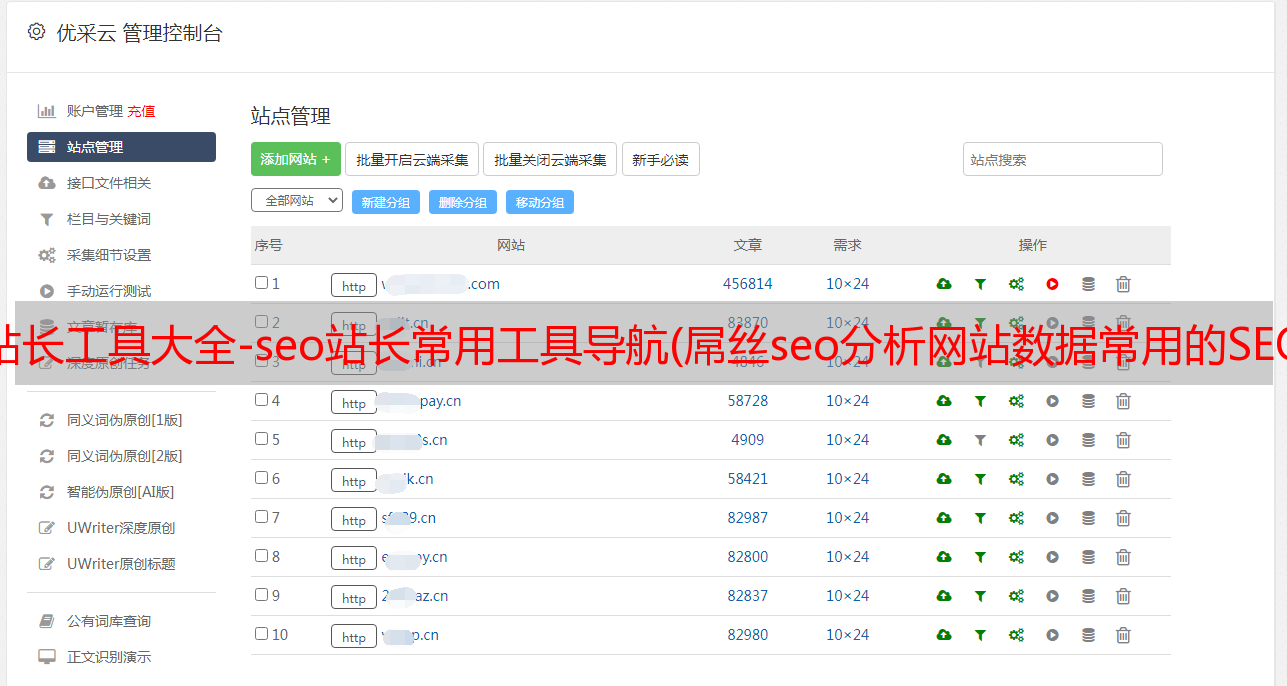Screen dimensions: 1287x686
Task: Tick the checkbox for row 4
Action: pyautogui.click(x=261, y=400)
